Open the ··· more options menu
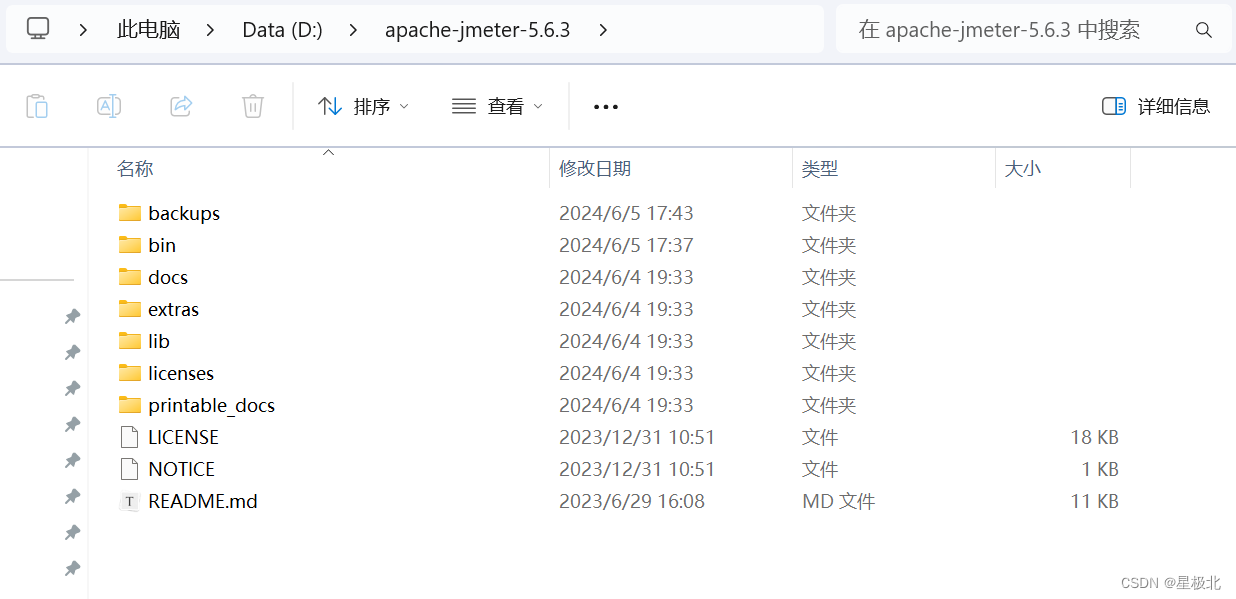The image size is (1236, 599). click(x=605, y=106)
